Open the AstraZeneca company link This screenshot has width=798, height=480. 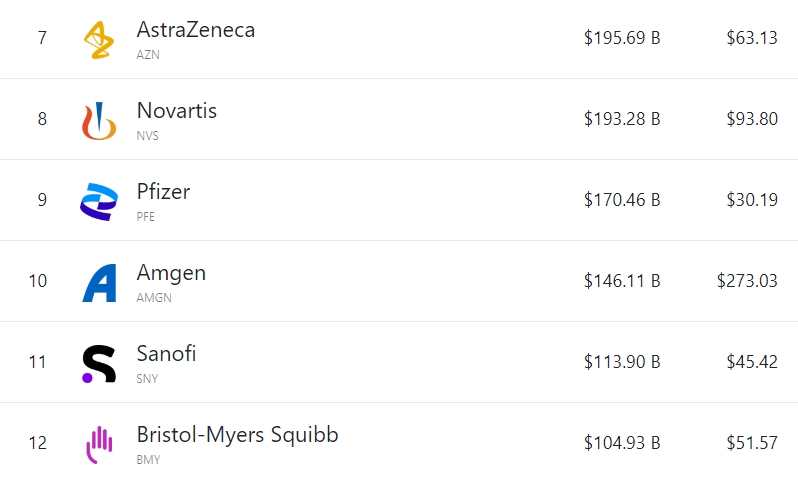click(196, 30)
